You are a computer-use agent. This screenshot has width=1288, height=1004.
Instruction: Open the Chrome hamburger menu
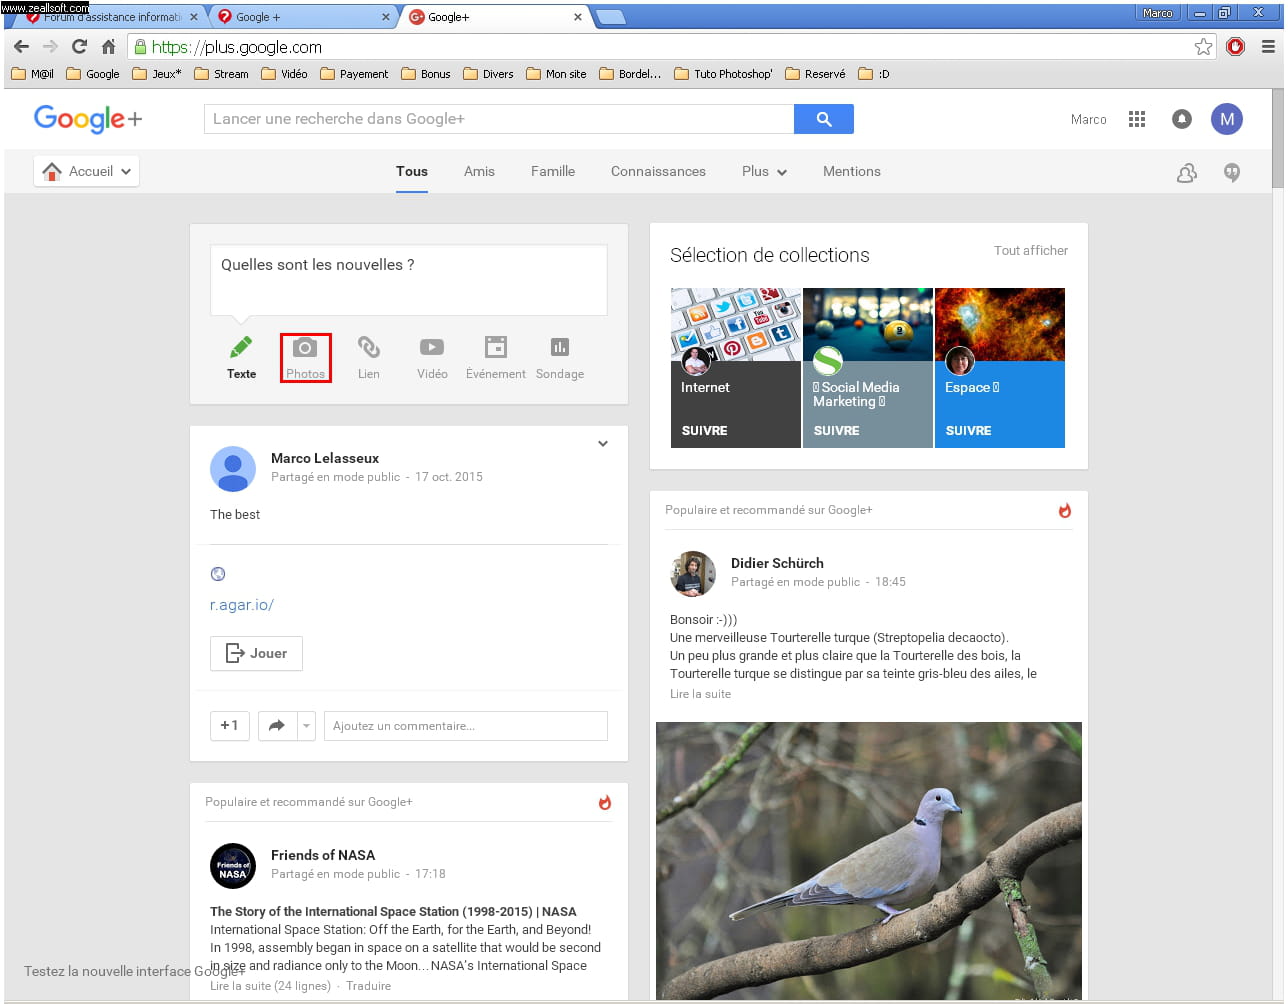pyautogui.click(x=1268, y=47)
